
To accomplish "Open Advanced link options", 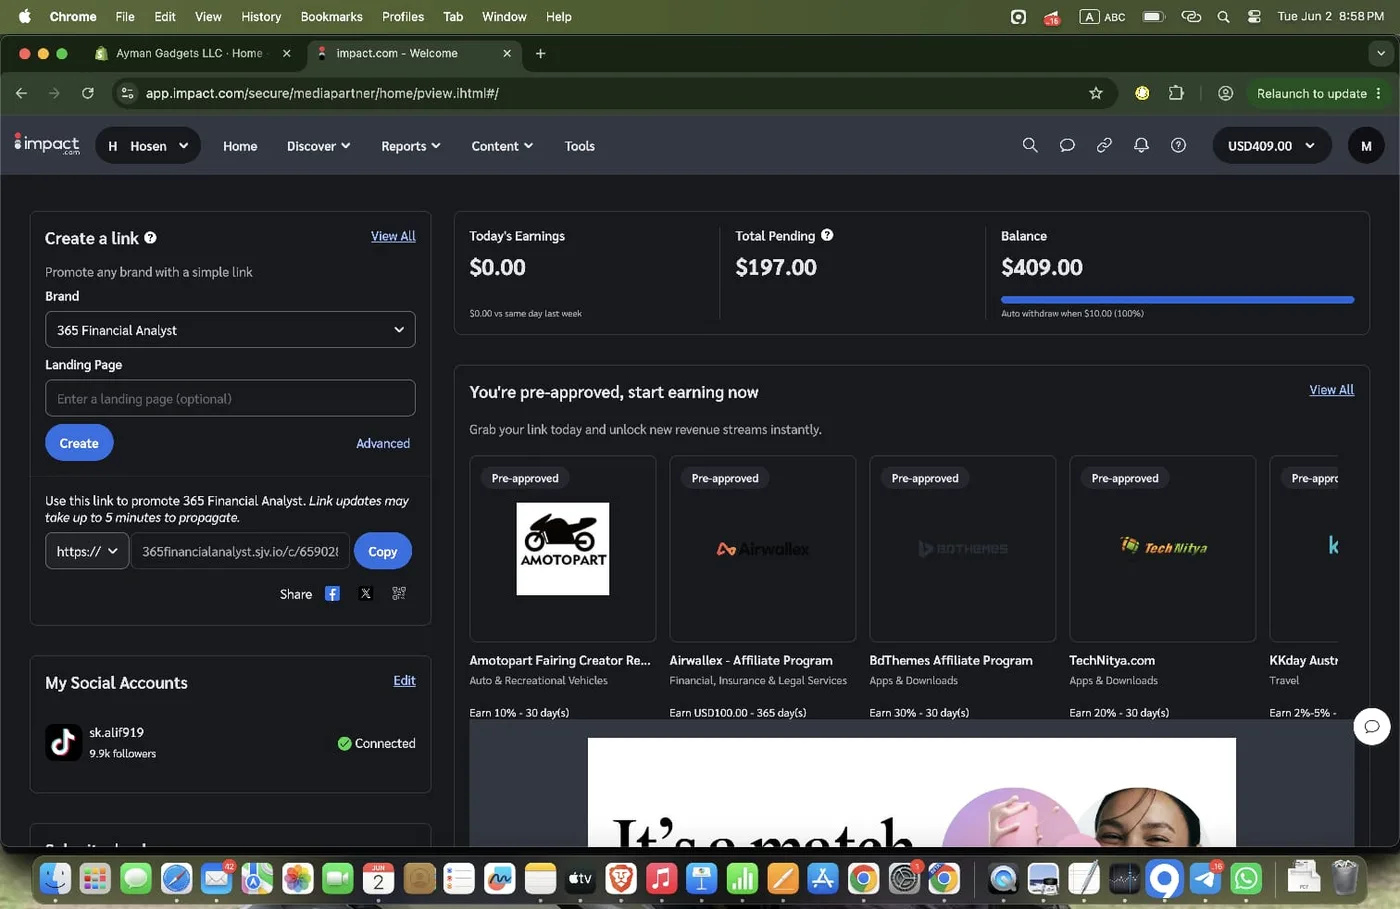I will pos(383,443).
